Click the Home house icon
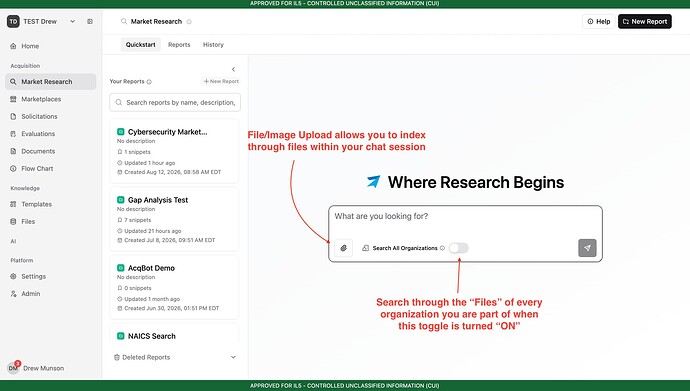 (13, 46)
